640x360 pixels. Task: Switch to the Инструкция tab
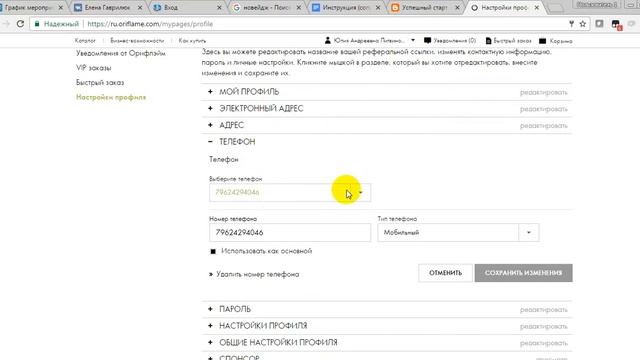point(345,8)
